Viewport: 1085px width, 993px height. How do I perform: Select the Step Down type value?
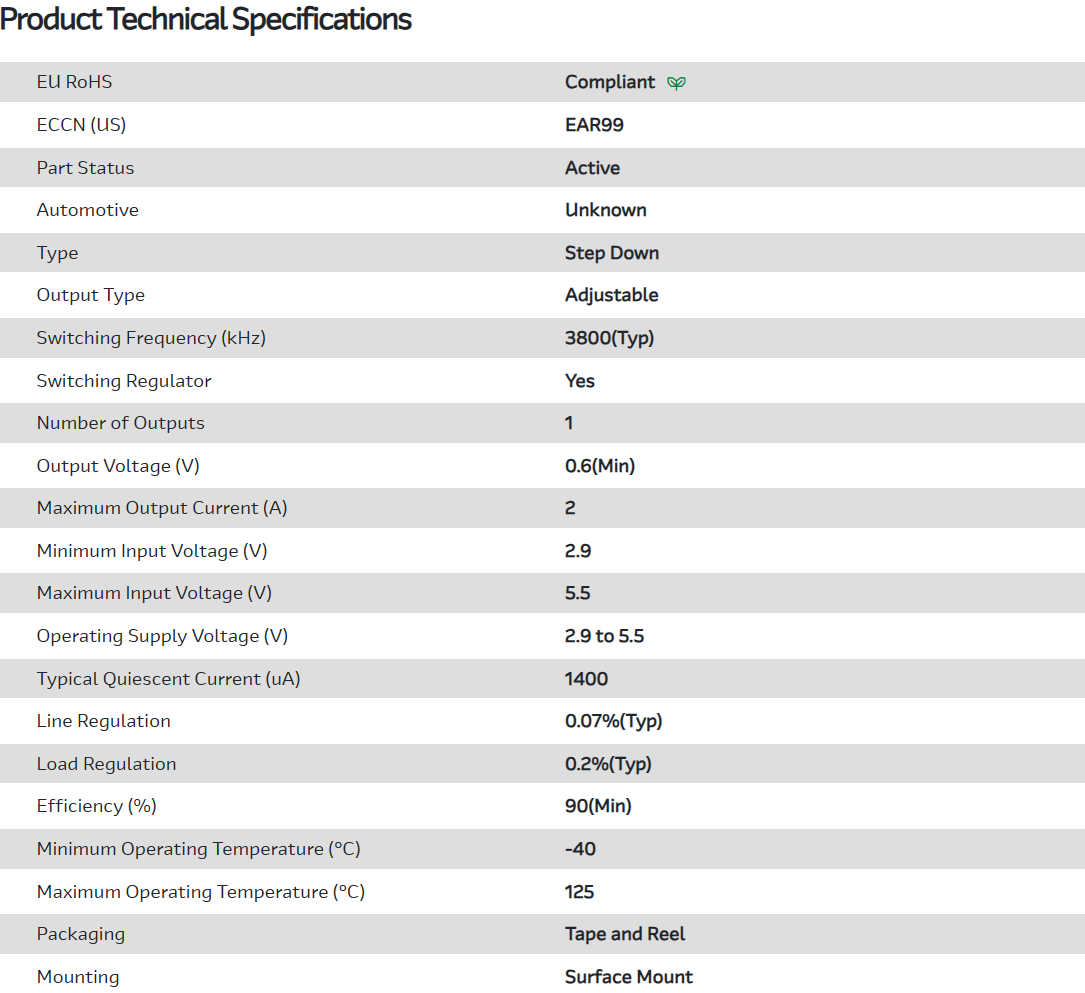click(611, 253)
